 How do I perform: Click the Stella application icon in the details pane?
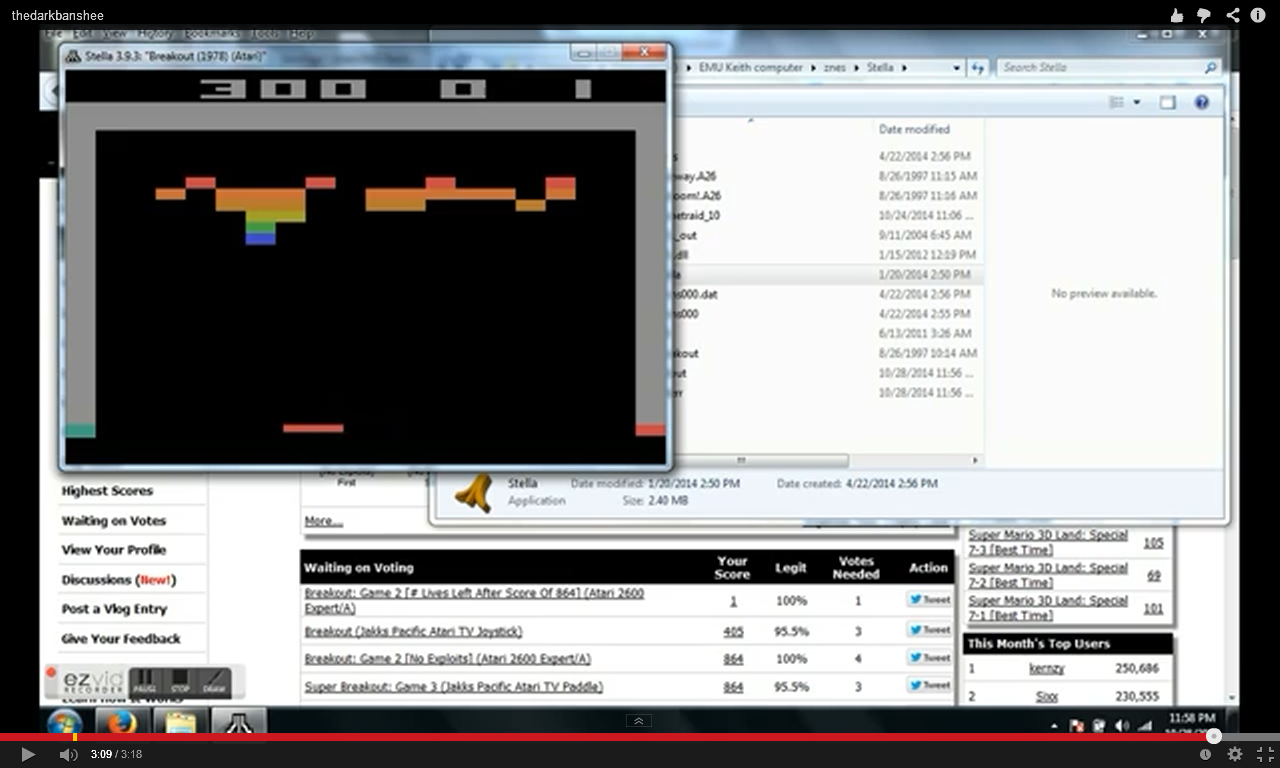tap(474, 491)
